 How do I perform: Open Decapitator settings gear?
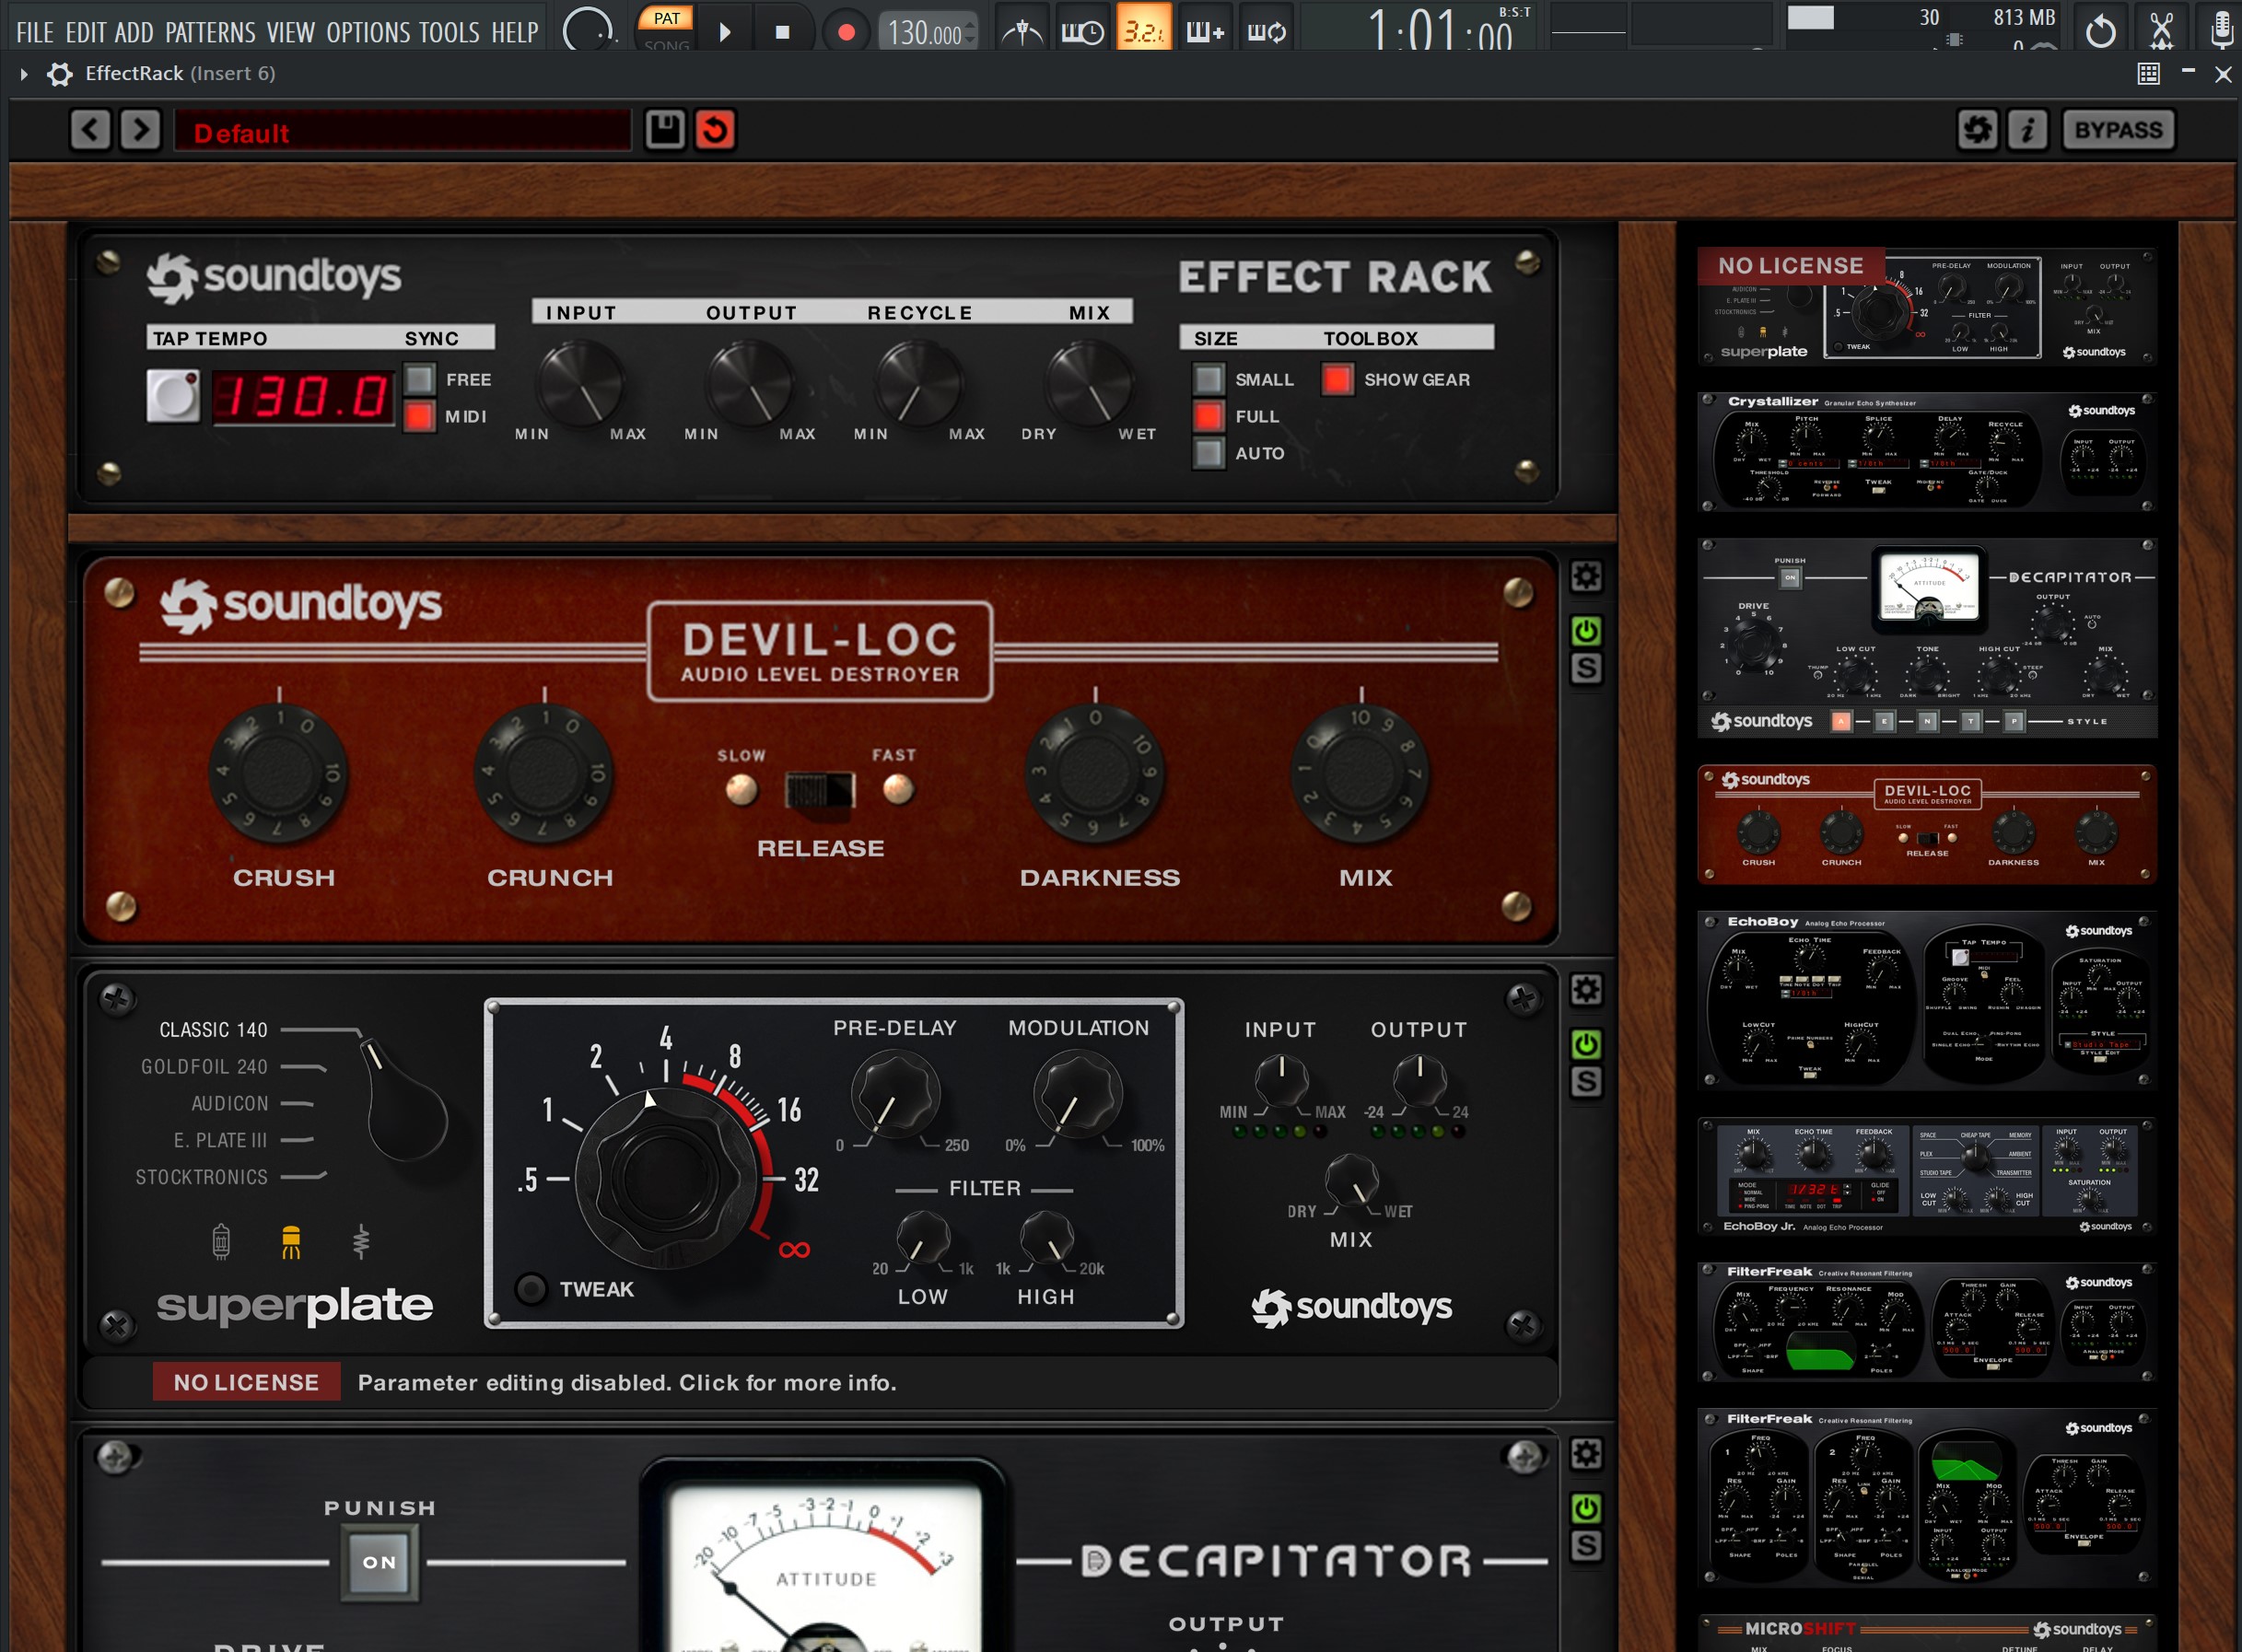pos(1586,1453)
